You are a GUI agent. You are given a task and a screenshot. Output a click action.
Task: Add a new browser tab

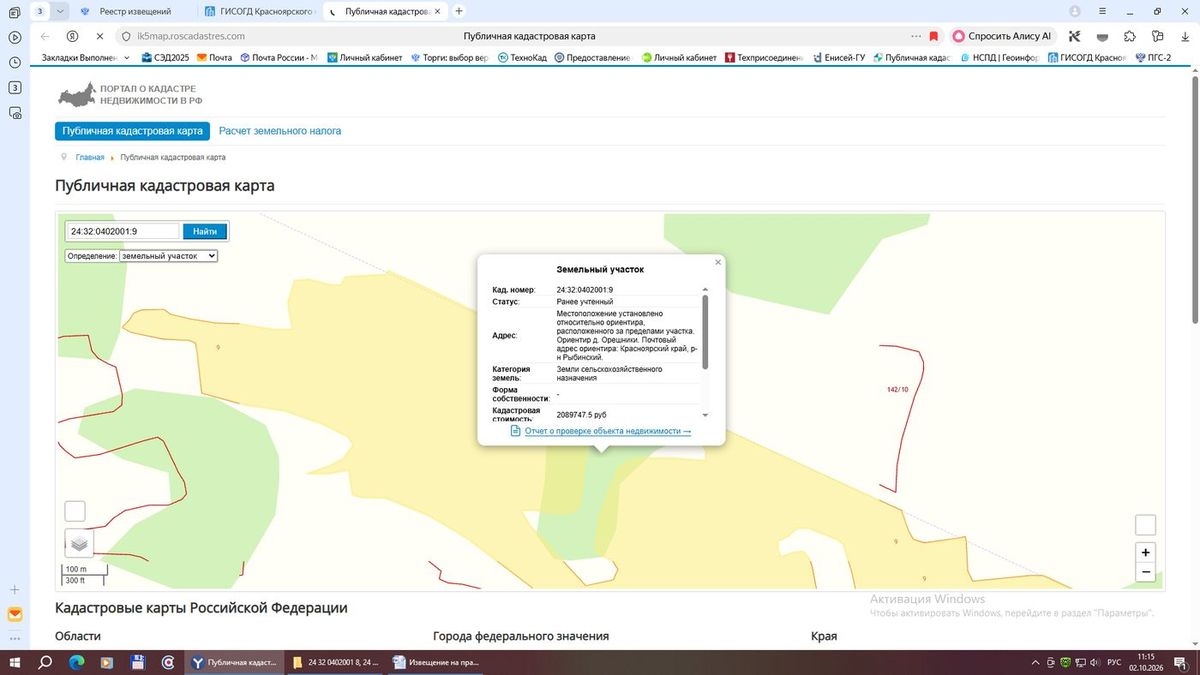[459, 11]
